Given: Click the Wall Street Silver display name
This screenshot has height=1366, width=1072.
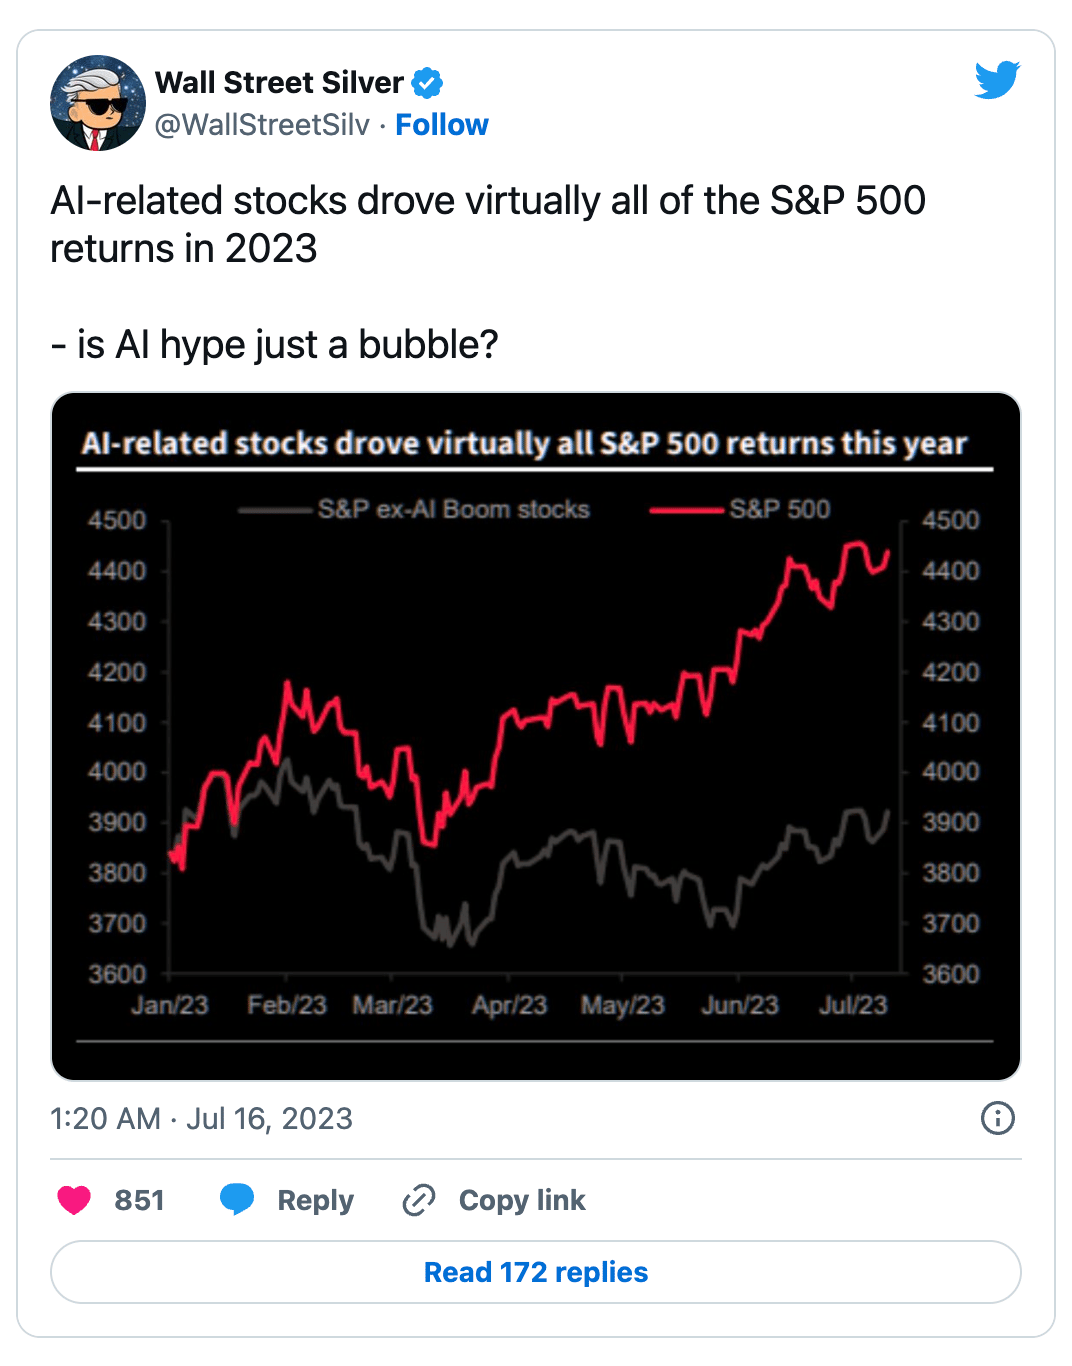Looking at the screenshot, I should [x=279, y=82].
